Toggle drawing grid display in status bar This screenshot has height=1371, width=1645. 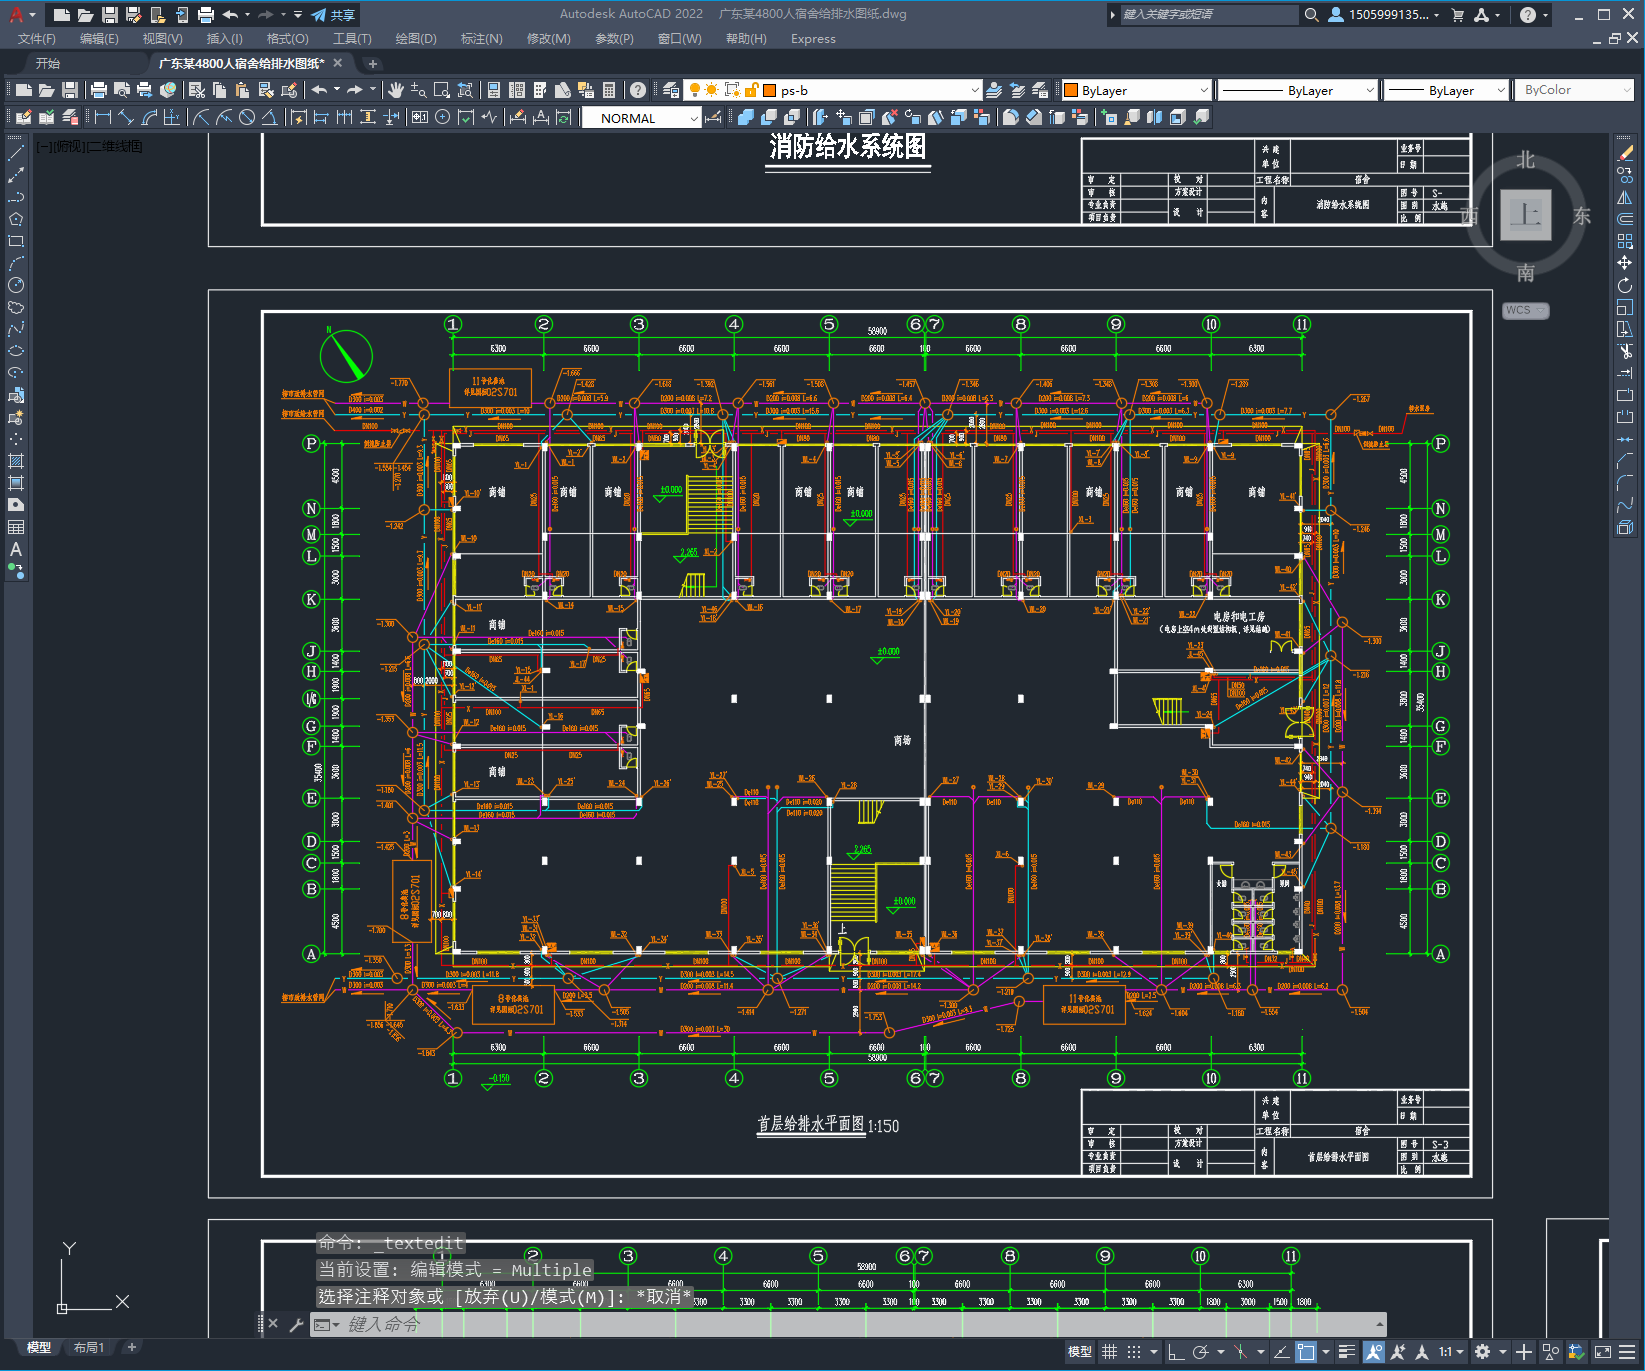[x=1109, y=1352]
